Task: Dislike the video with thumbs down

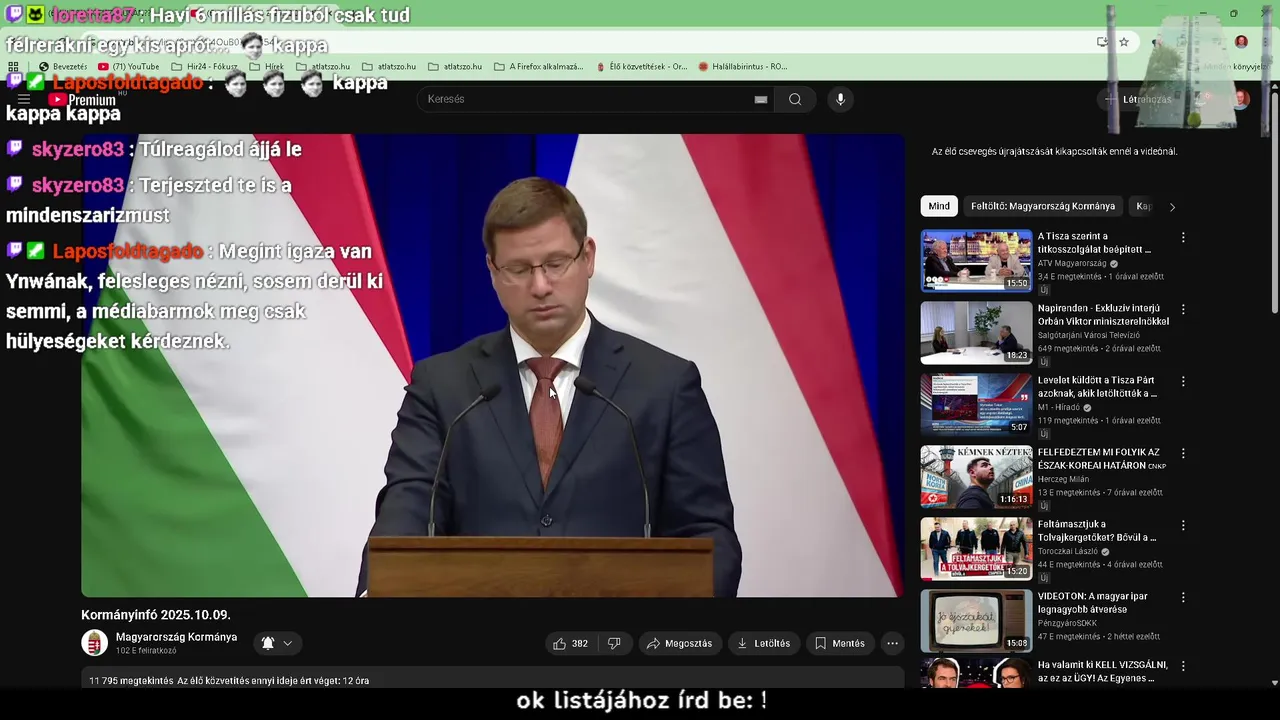Action: coord(615,643)
